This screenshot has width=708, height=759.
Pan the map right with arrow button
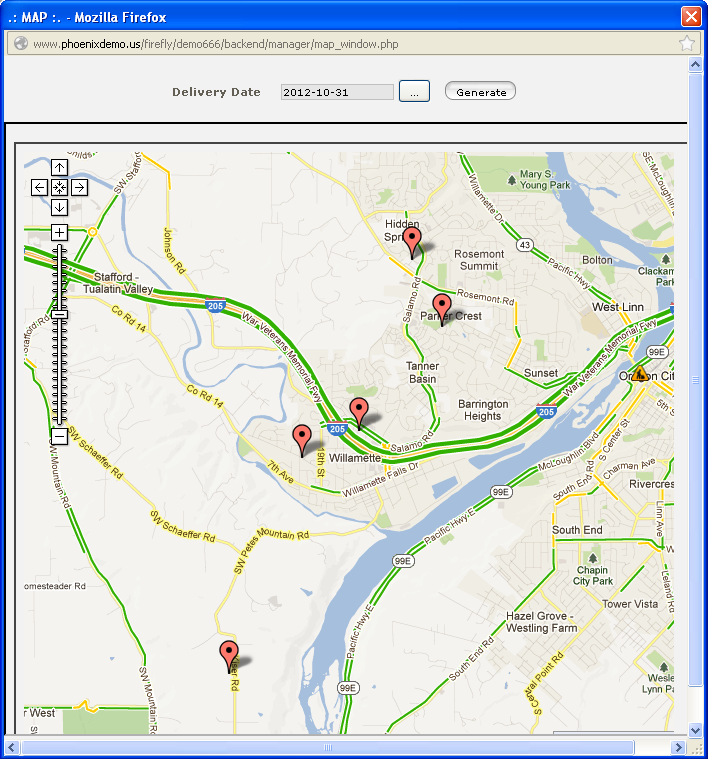[79, 187]
